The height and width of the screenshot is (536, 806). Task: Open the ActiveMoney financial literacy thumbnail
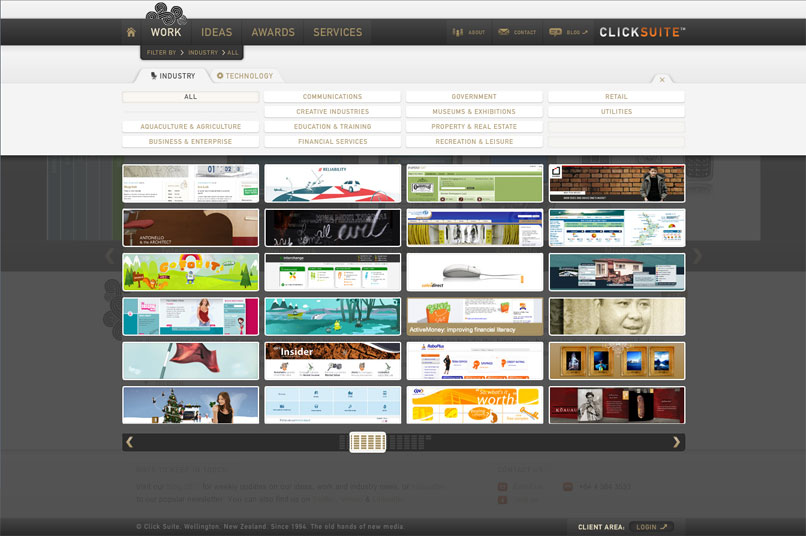point(474,317)
